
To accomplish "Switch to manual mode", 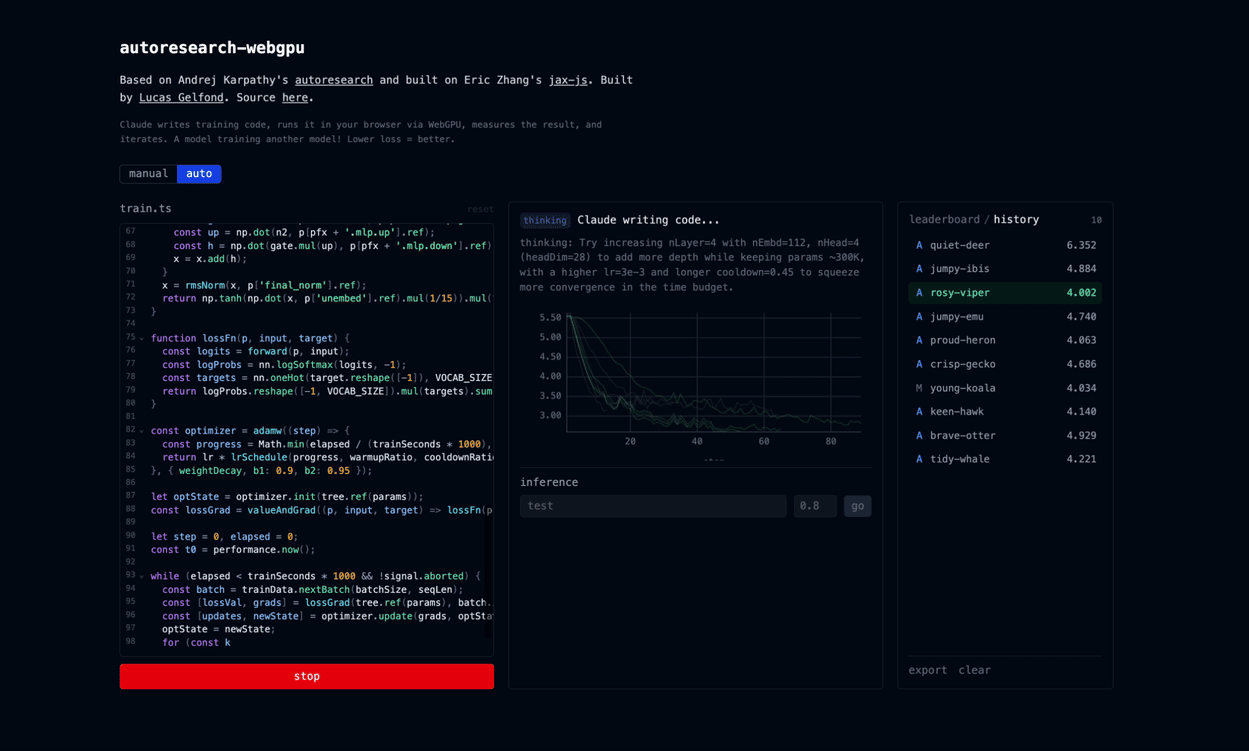I will coord(148,174).
